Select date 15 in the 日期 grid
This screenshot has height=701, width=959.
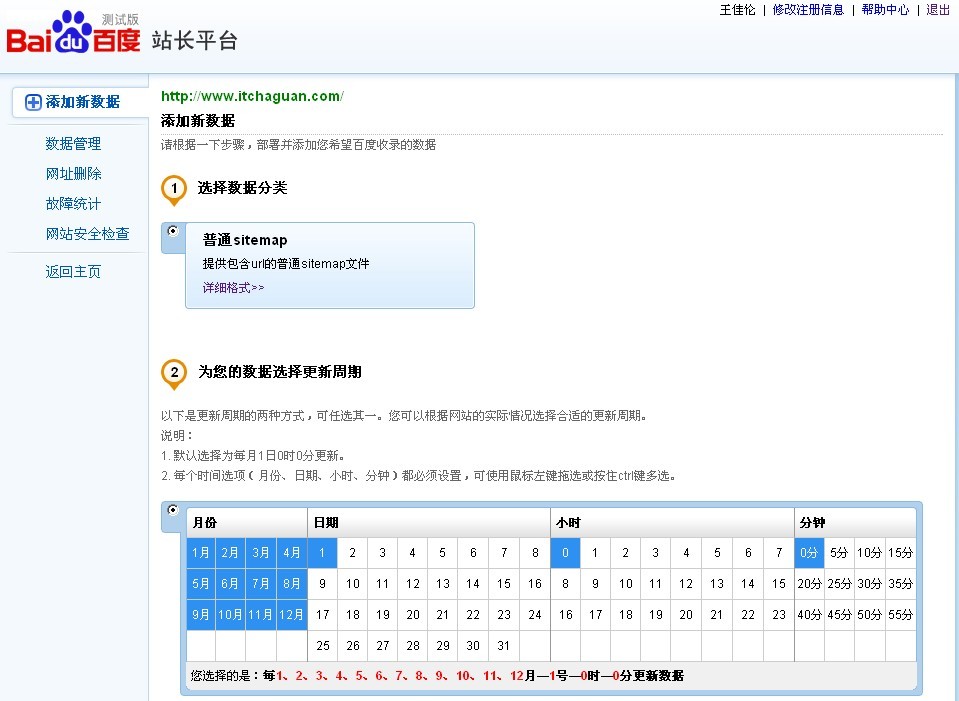pyautogui.click(x=504, y=584)
